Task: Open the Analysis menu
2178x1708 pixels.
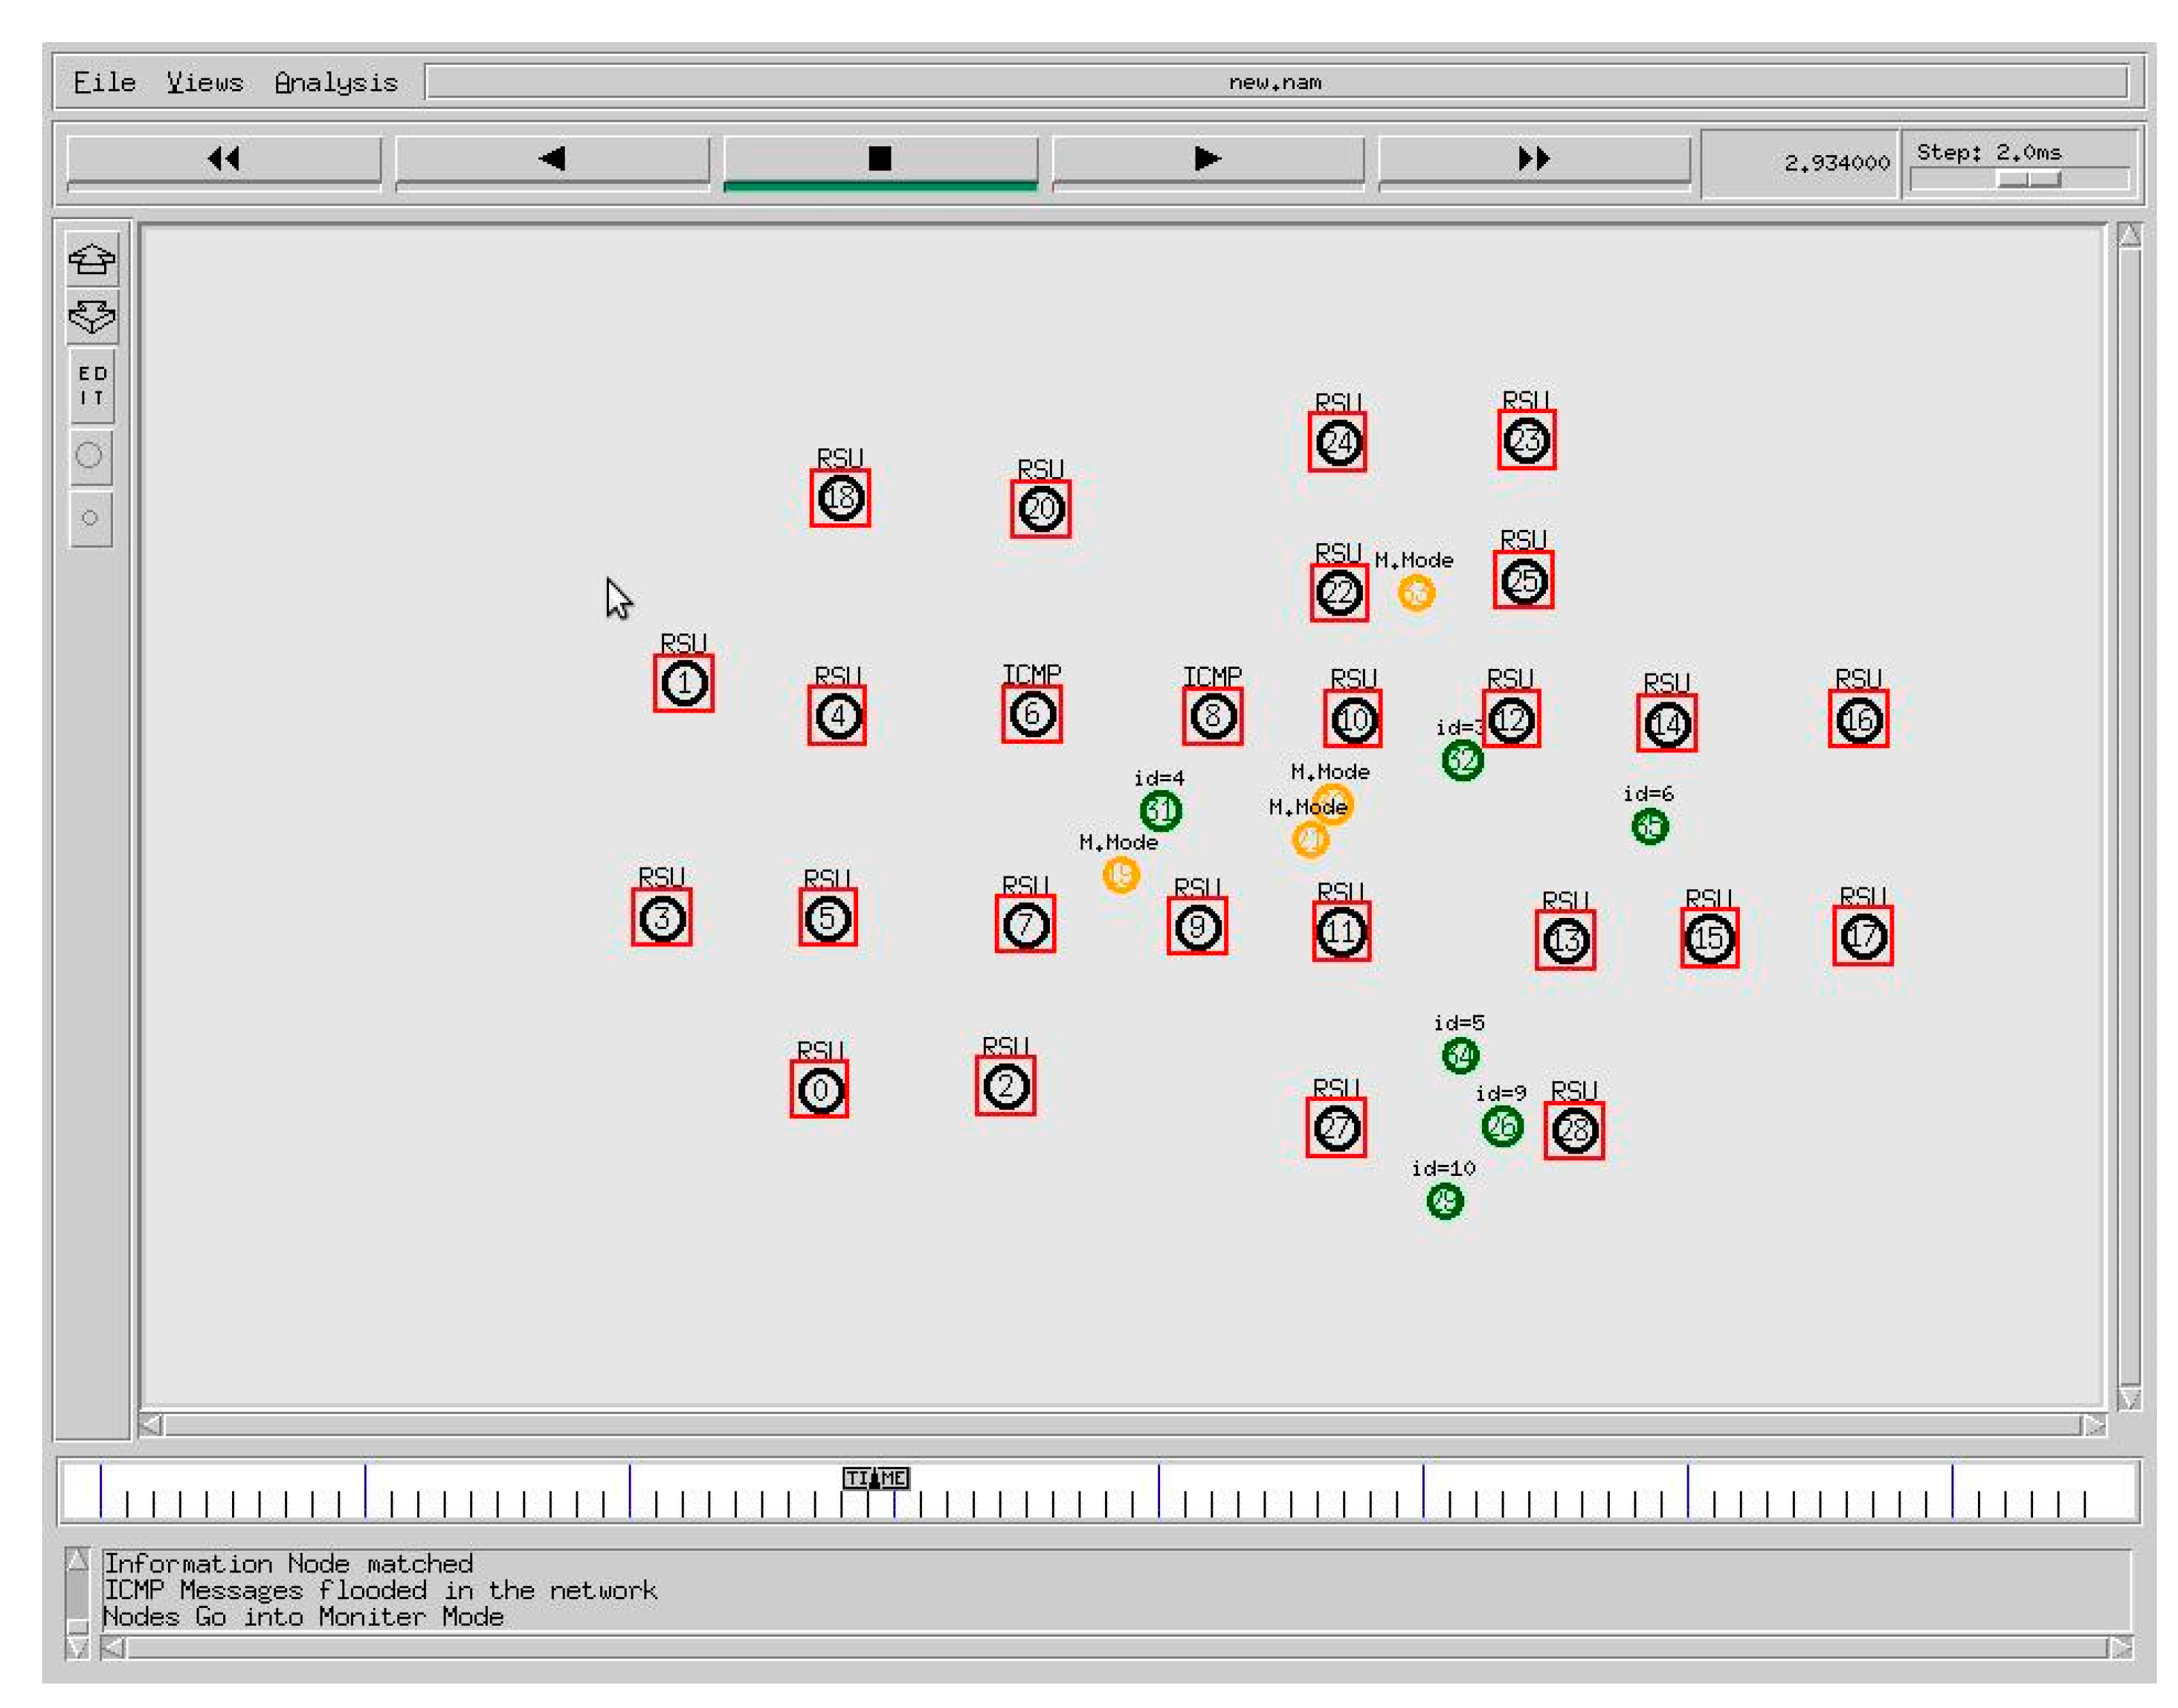Action: [336, 82]
